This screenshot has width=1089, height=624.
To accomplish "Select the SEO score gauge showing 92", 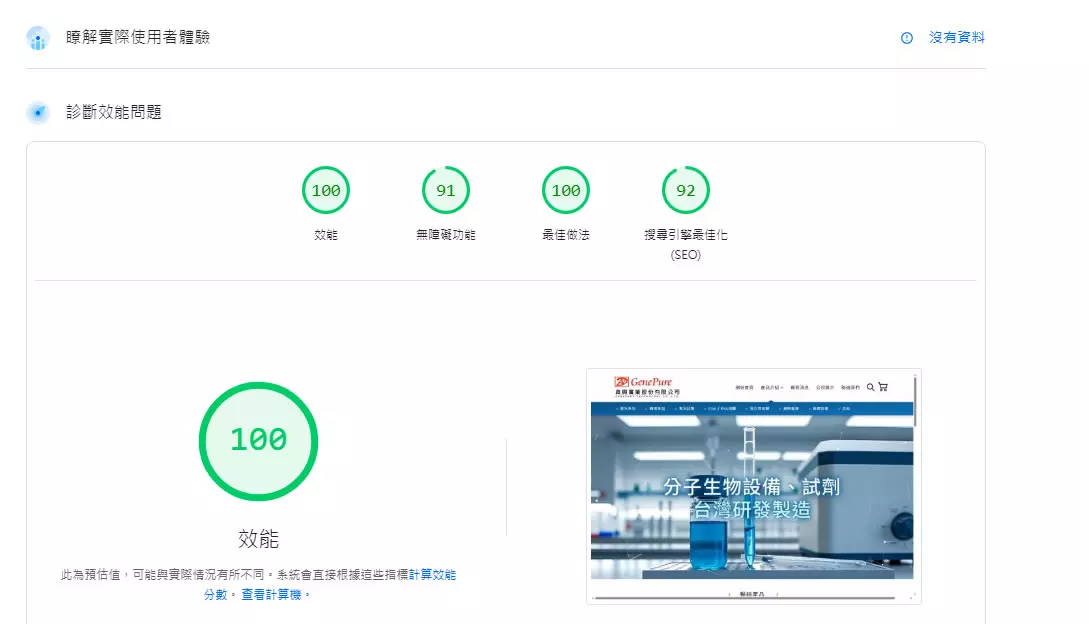I will click(686, 190).
